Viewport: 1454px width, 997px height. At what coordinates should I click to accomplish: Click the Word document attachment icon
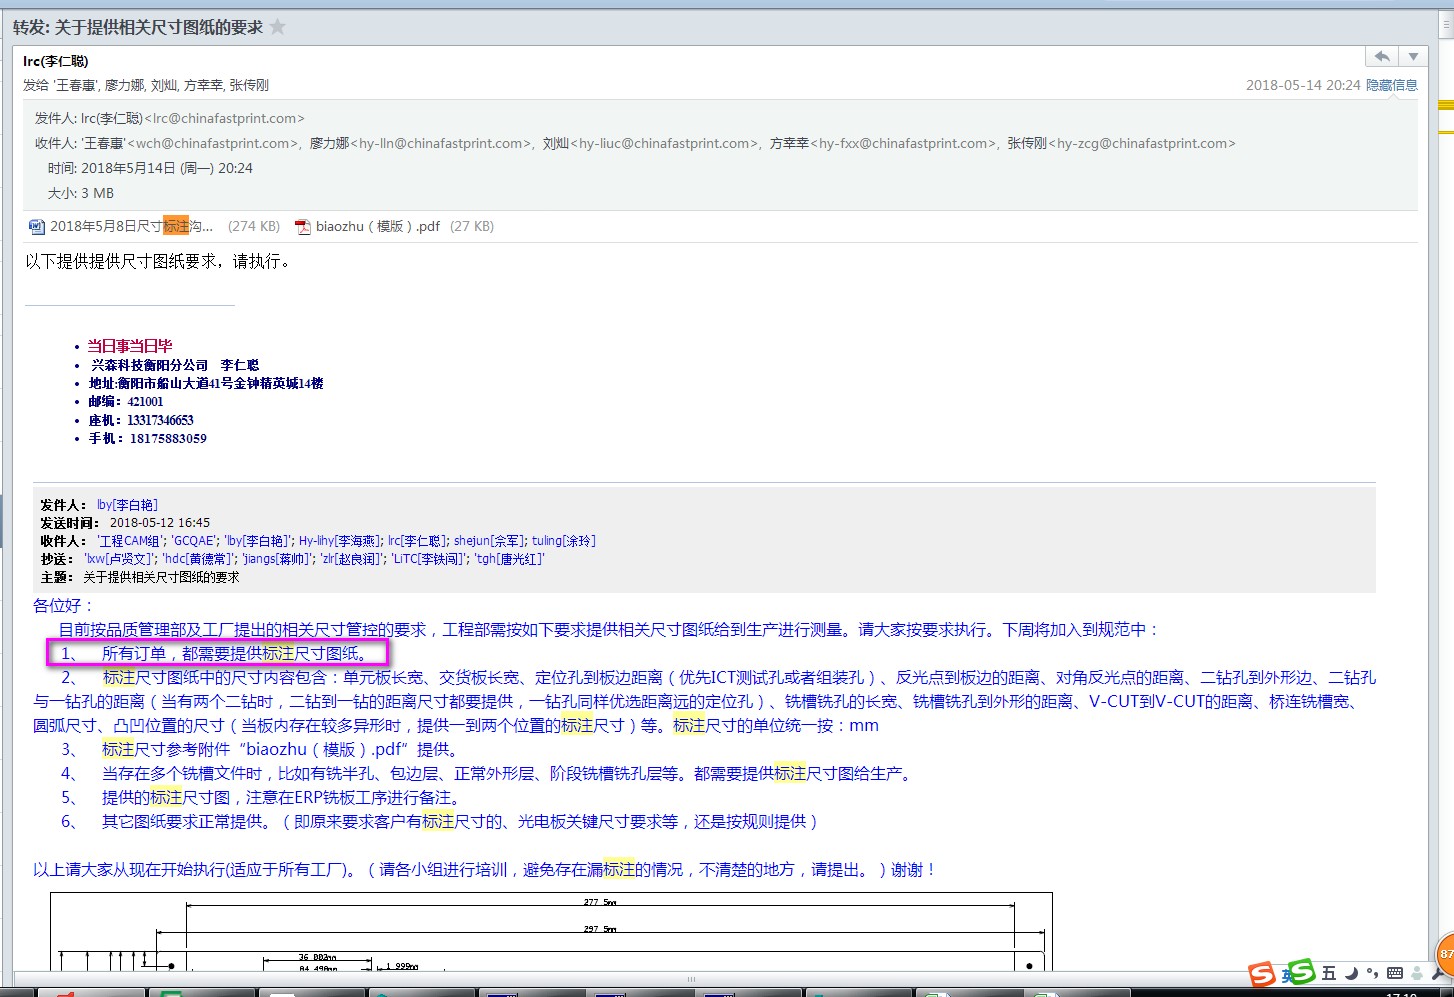click(37, 226)
